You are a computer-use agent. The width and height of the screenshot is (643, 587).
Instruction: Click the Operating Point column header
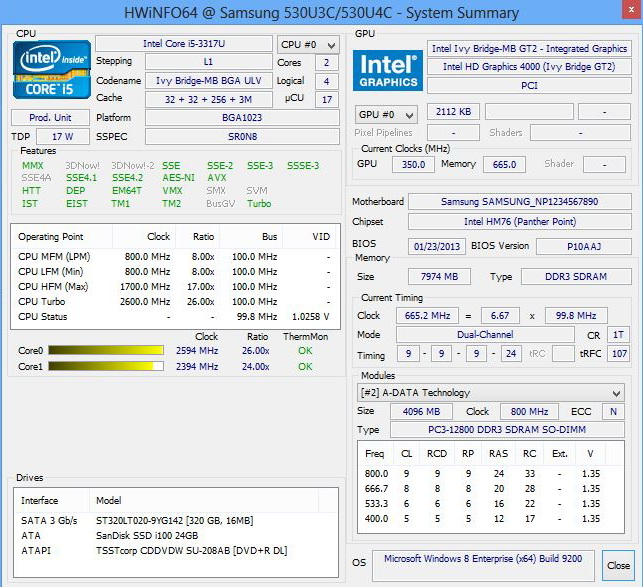coord(62,237)
